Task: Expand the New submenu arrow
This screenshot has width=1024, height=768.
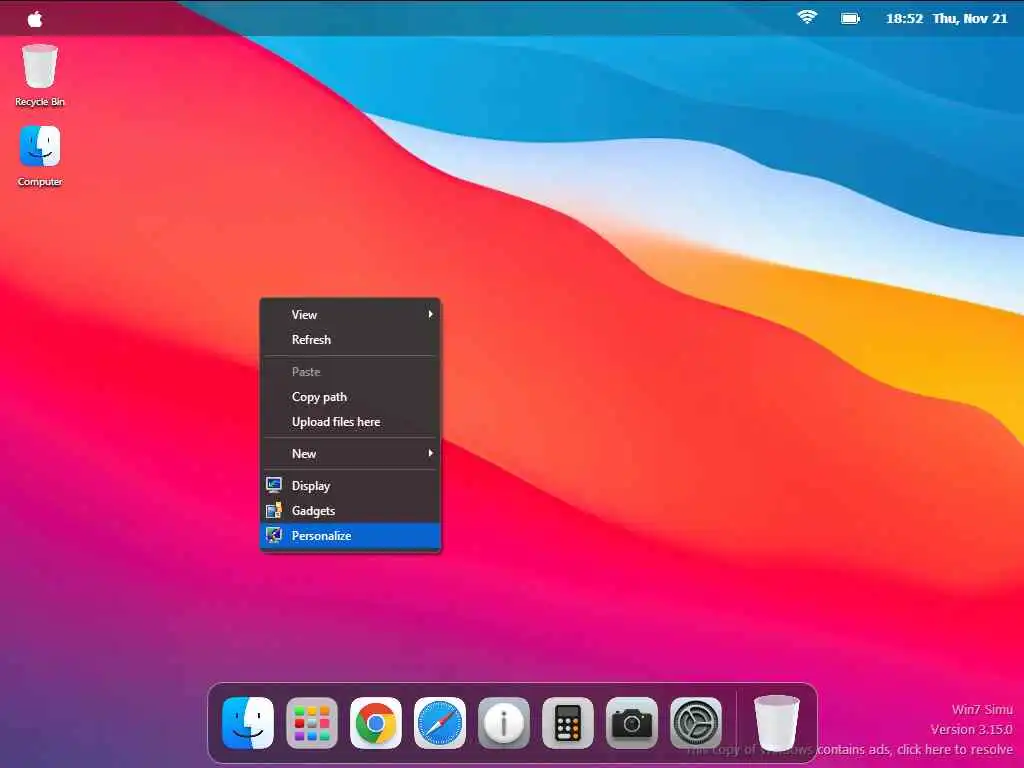Action: pyautogui.click(x=430, y=453)
